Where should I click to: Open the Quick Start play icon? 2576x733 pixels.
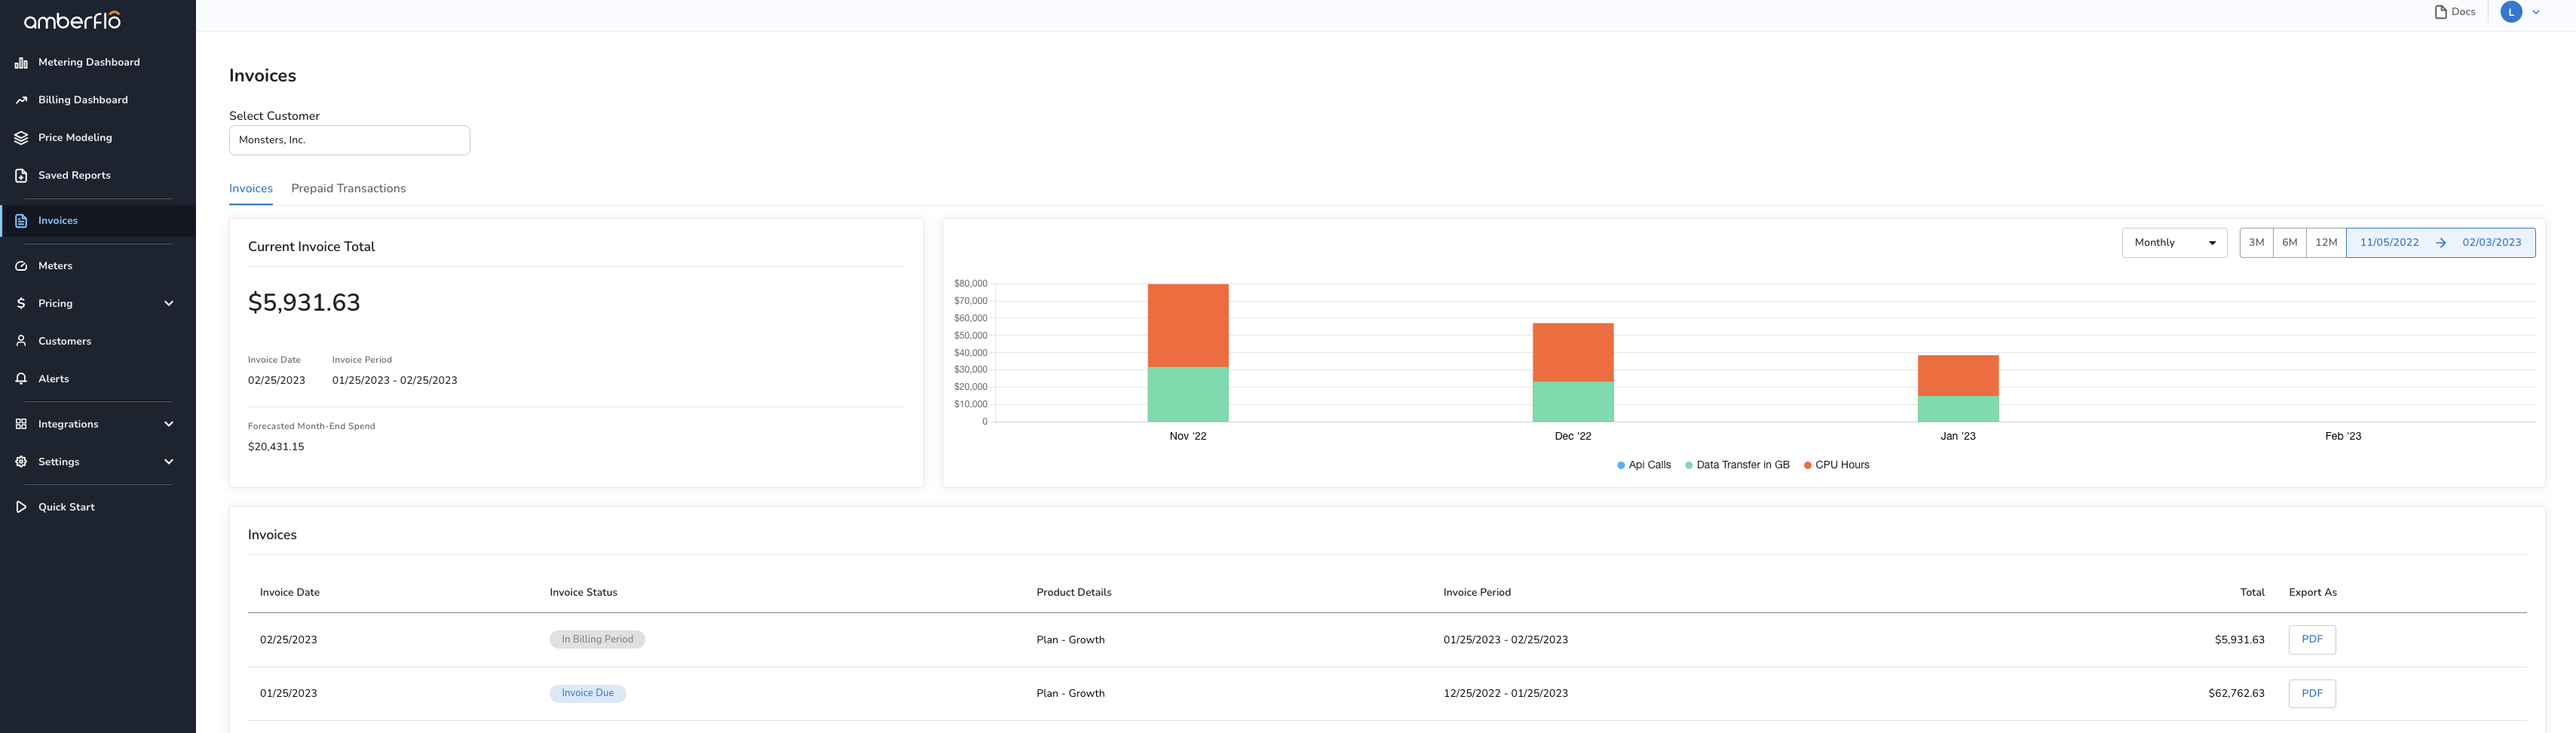coord(21,507)
